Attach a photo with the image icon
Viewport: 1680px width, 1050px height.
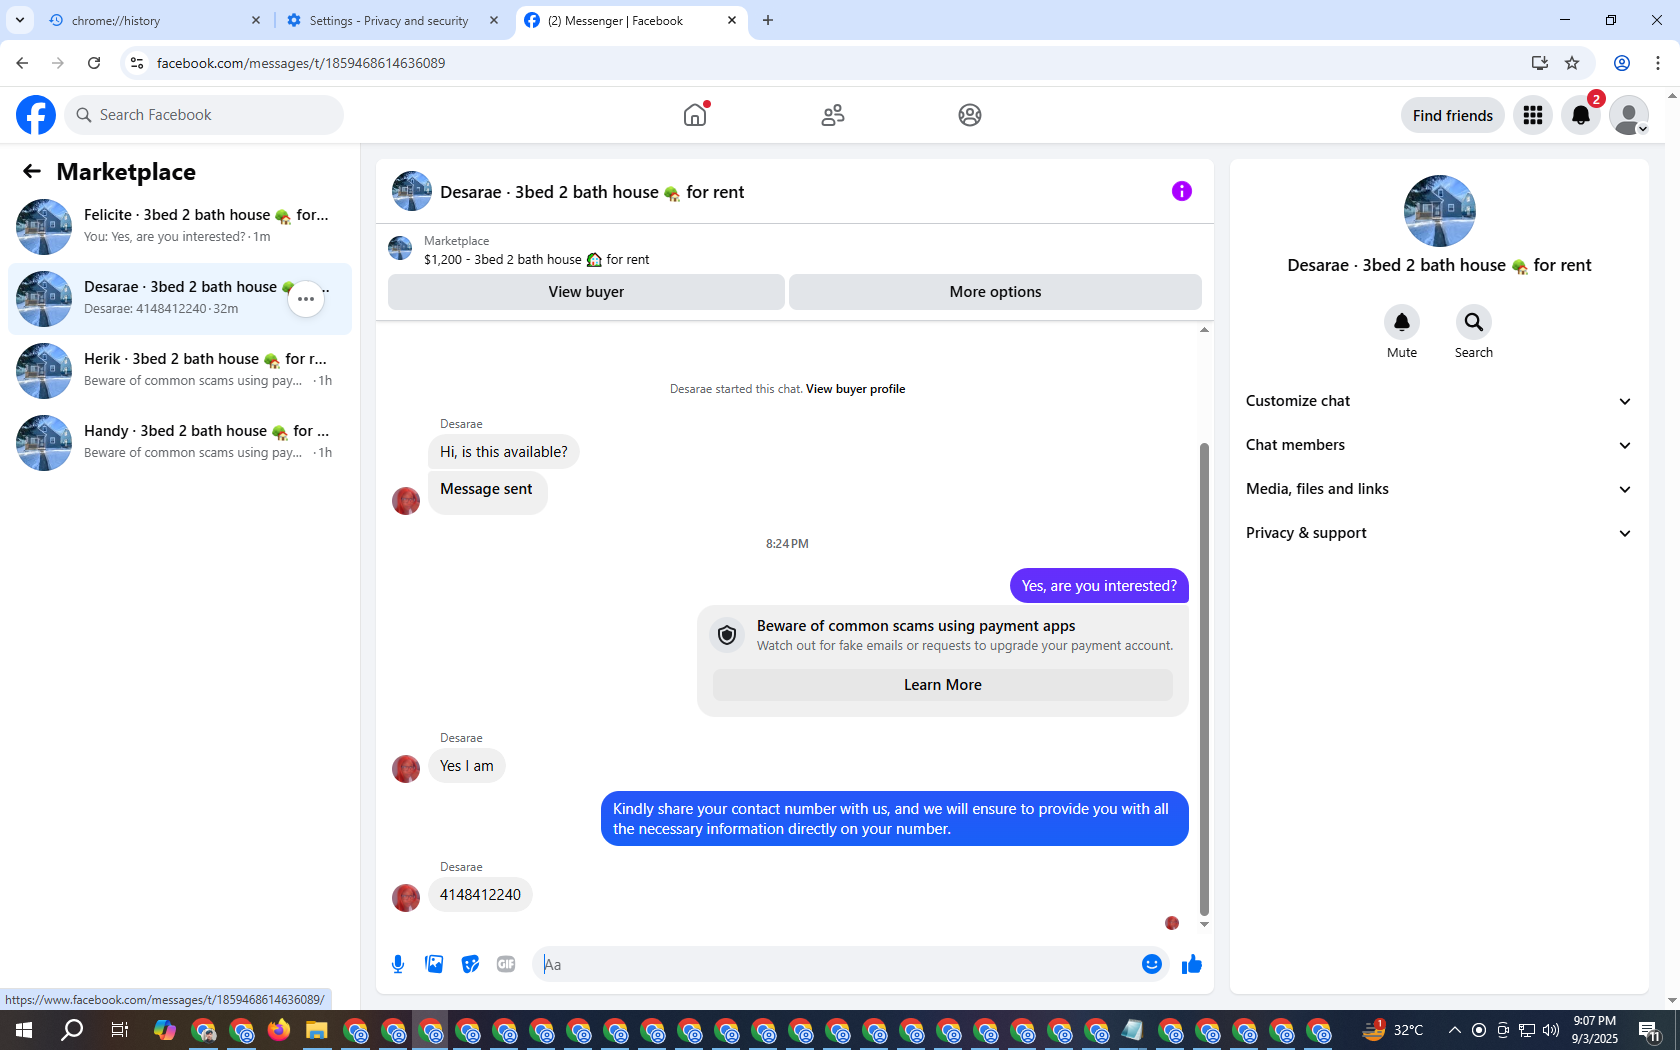tap(434, 964)
